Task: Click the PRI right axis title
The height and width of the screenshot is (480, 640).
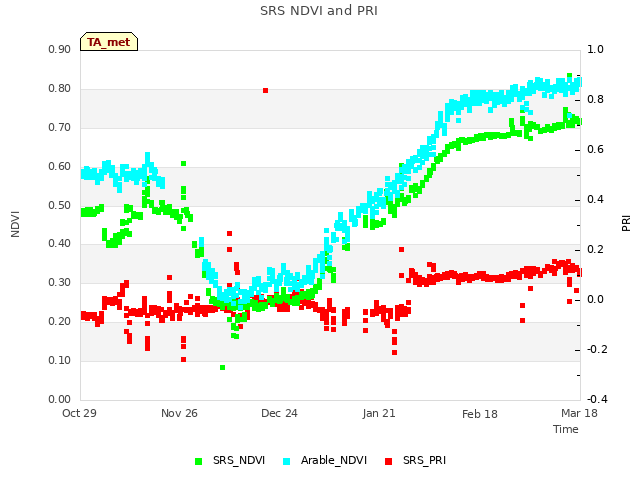Action: 626,224
